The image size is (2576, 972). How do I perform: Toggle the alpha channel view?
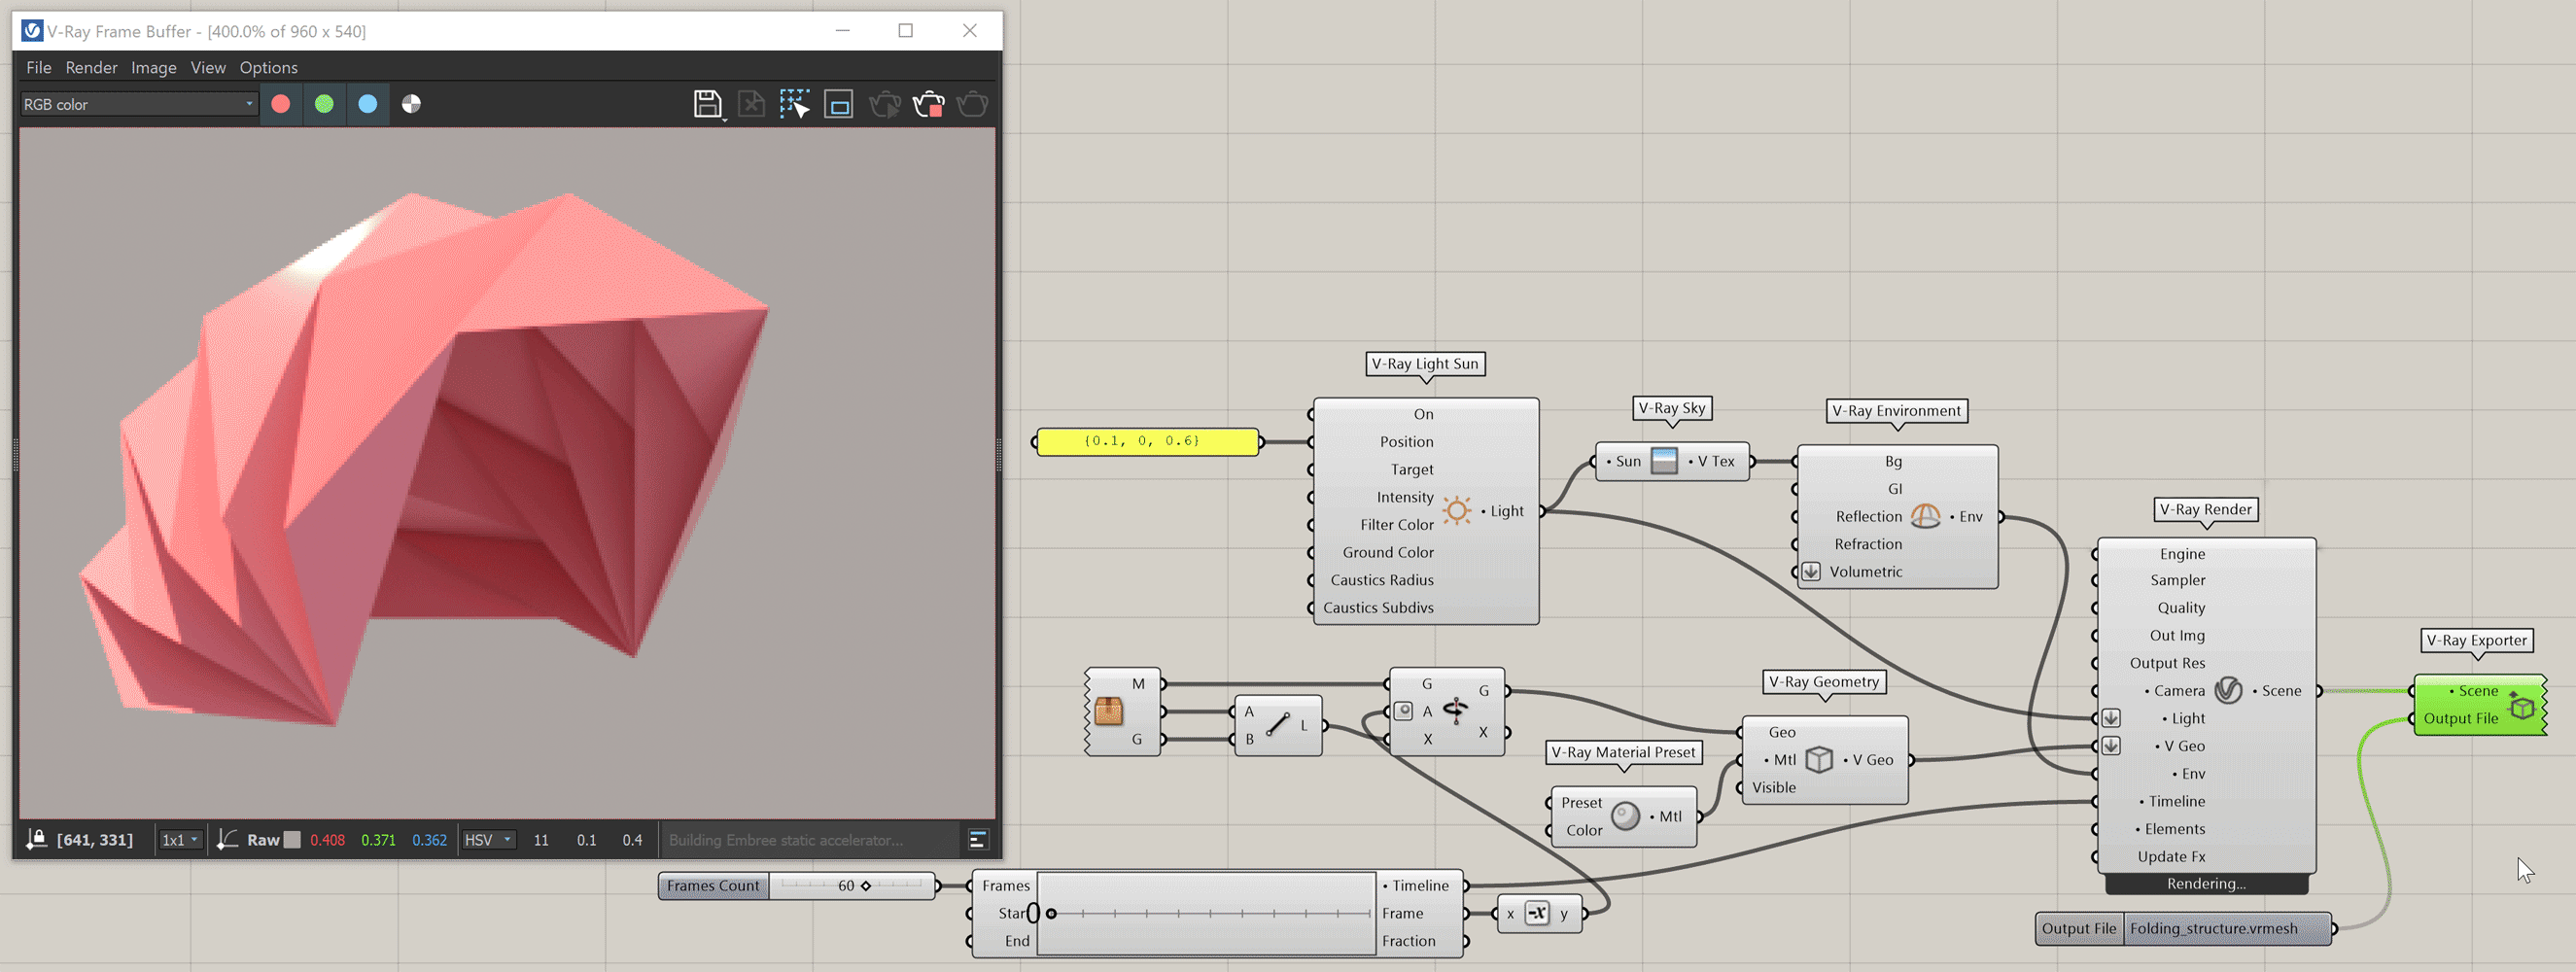411,104
